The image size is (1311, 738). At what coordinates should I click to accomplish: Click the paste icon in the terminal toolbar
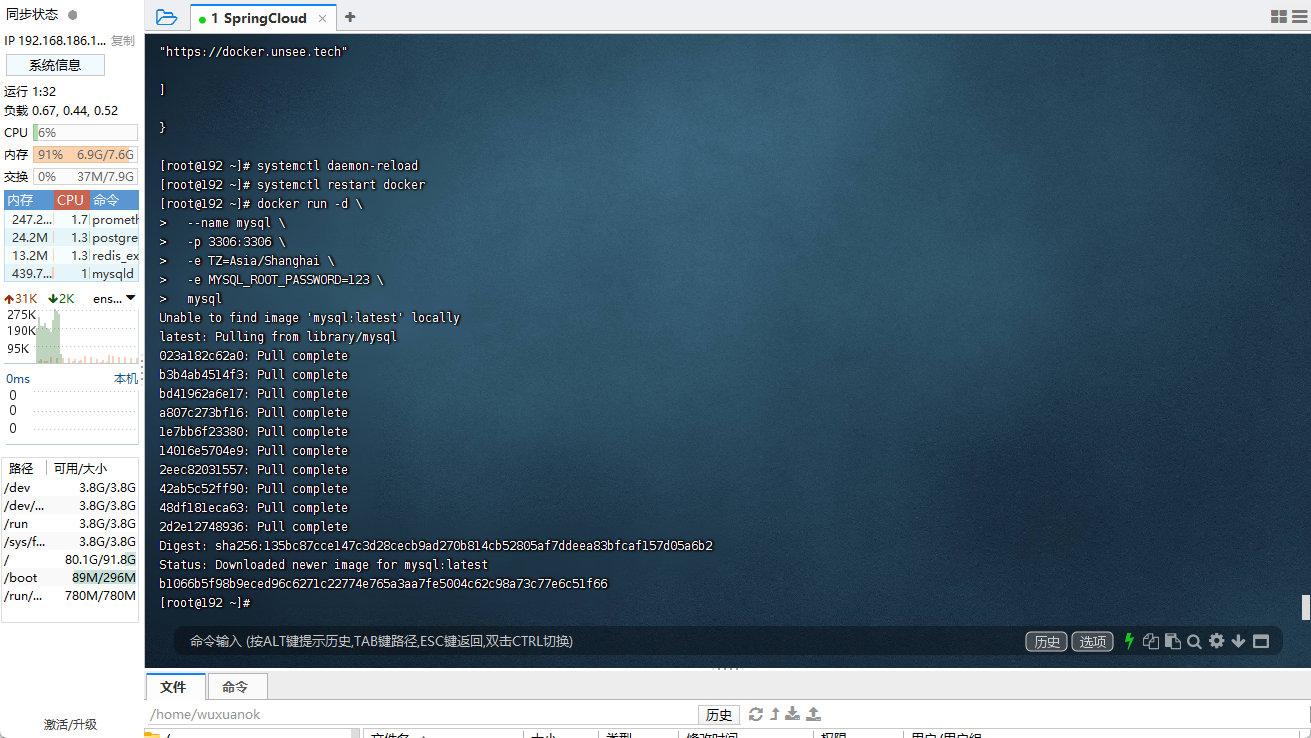click(1173, 641)
